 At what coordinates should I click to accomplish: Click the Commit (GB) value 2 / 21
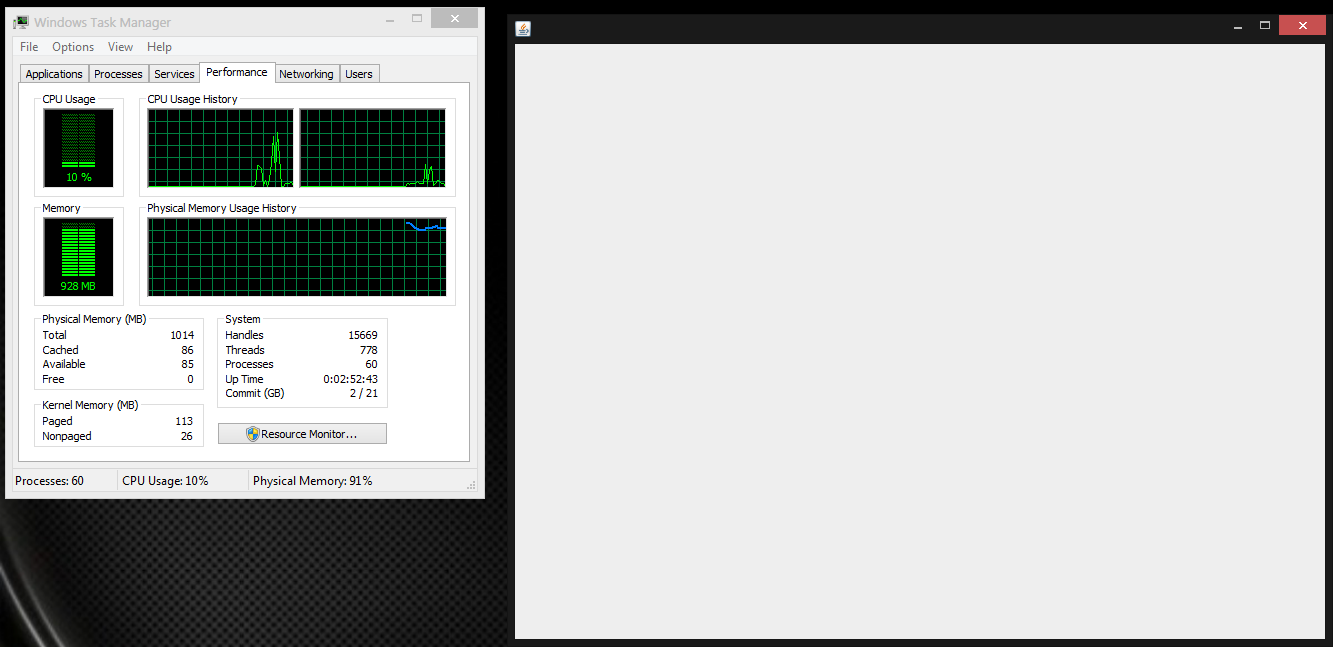coord(364,393)
